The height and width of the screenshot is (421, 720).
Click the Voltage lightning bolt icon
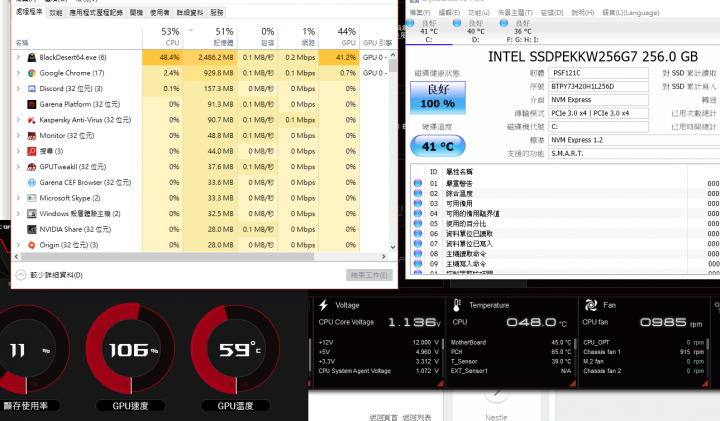point(323,305)
